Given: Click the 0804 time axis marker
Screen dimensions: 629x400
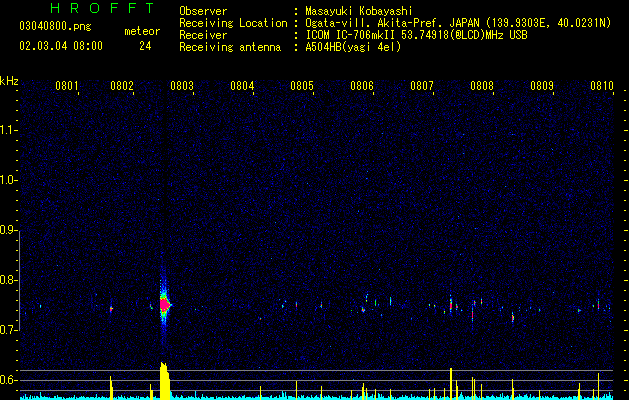Looking at the screenshot, I should point(242,86).
